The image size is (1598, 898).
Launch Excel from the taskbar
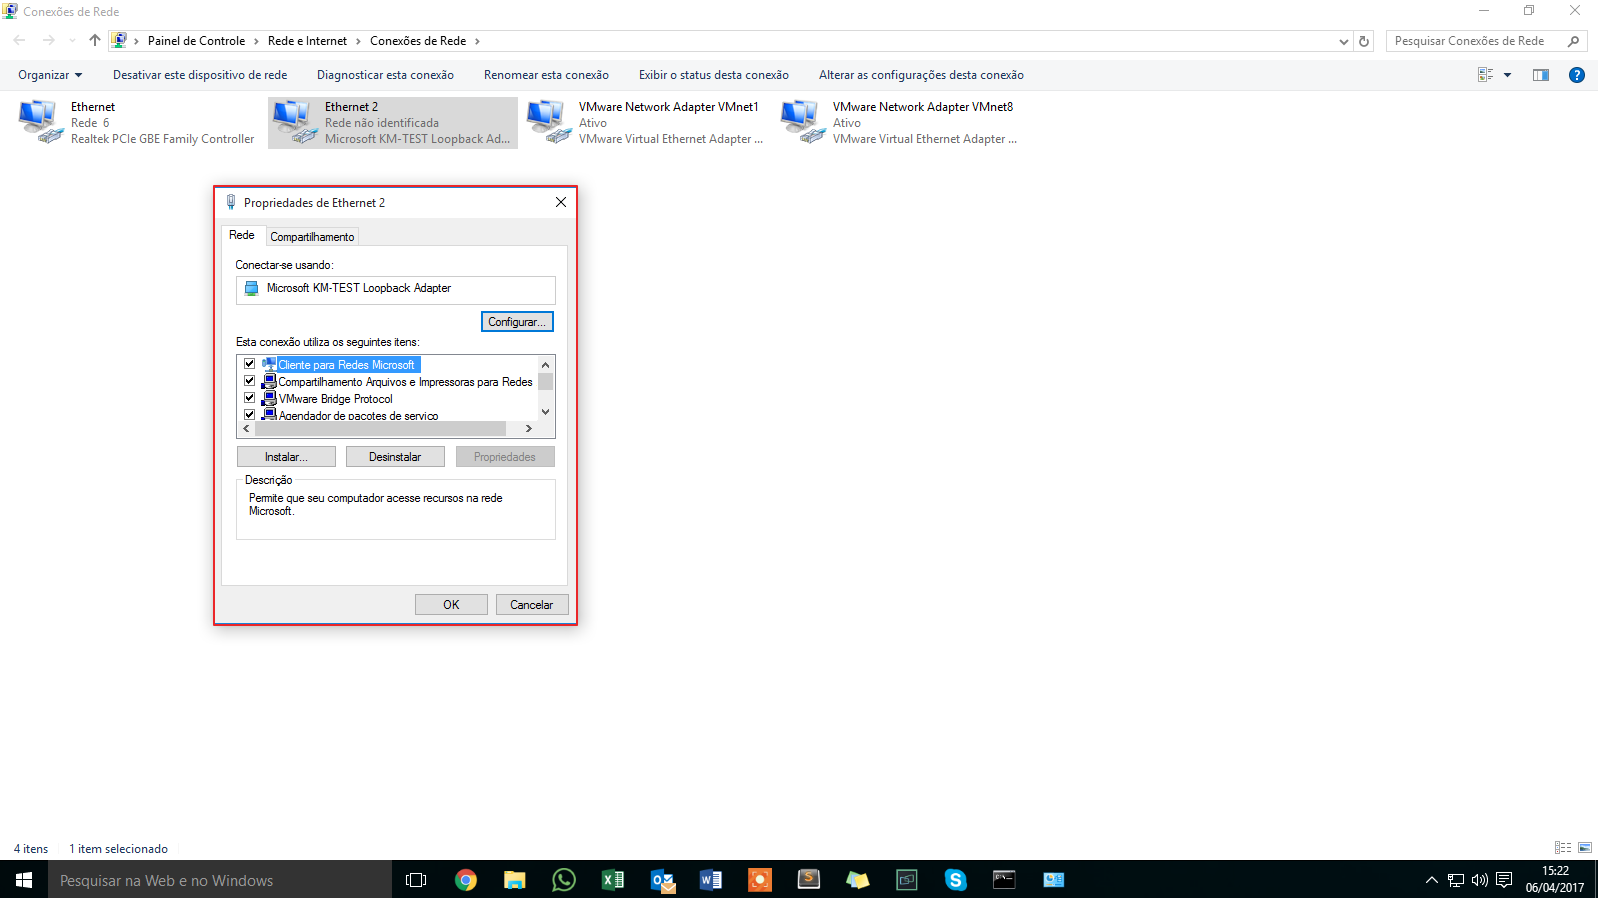[612, 880]
